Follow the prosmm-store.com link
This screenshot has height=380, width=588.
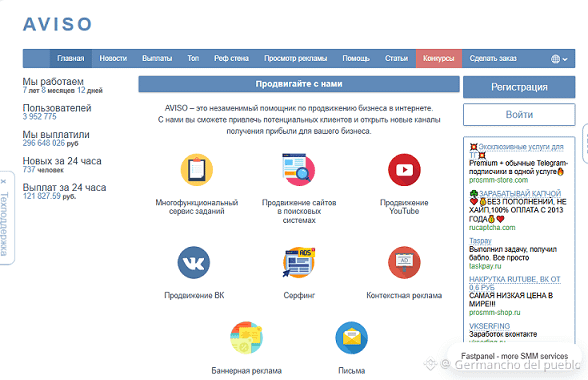coord(498,180)
